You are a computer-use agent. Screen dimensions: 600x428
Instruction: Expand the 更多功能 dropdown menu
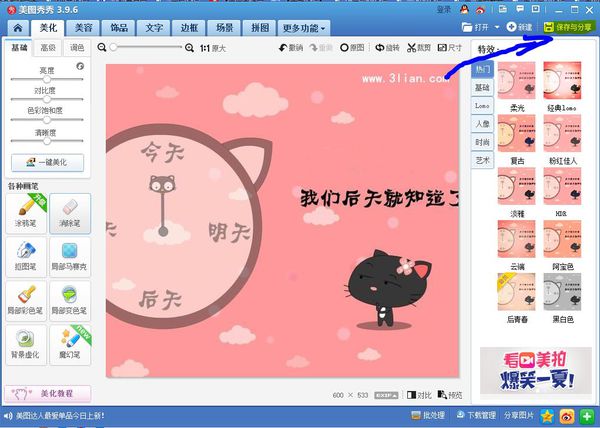(x=304, y=28)
